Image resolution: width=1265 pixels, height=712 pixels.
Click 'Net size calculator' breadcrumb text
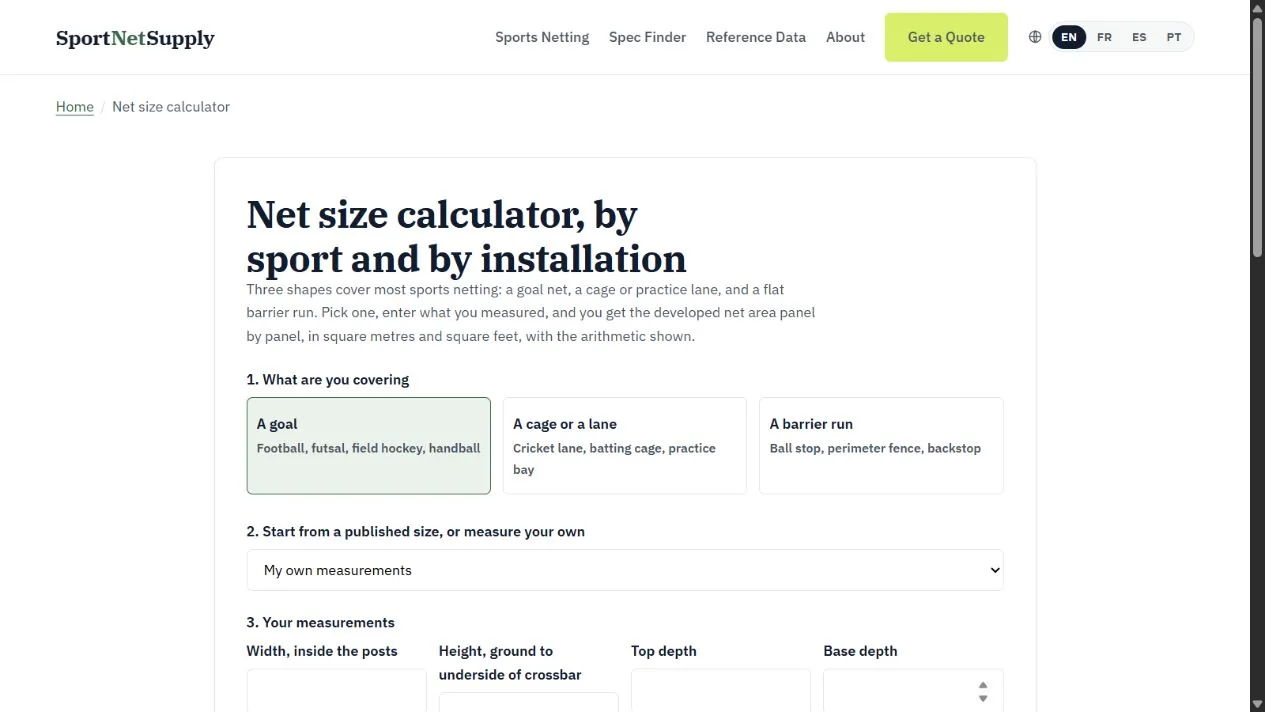[x=171, y=107]
